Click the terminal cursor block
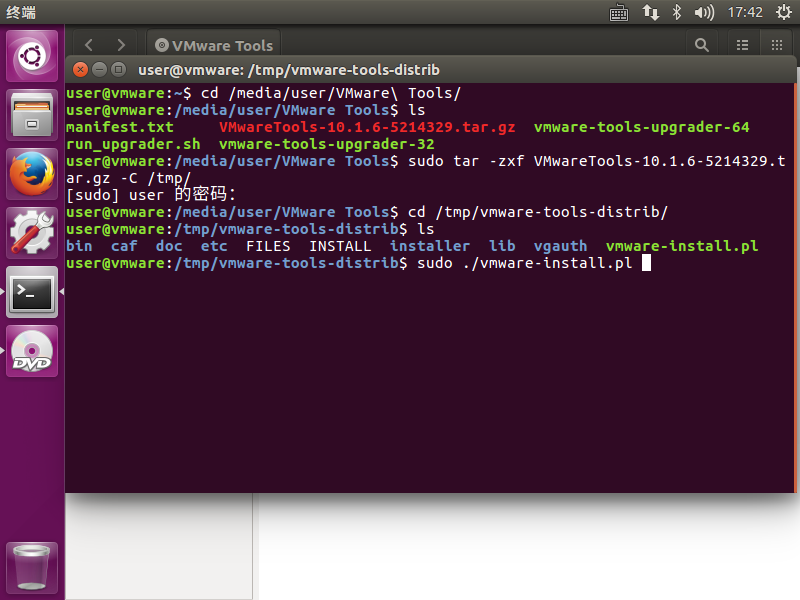800x600 pixels. click(646, 263)
